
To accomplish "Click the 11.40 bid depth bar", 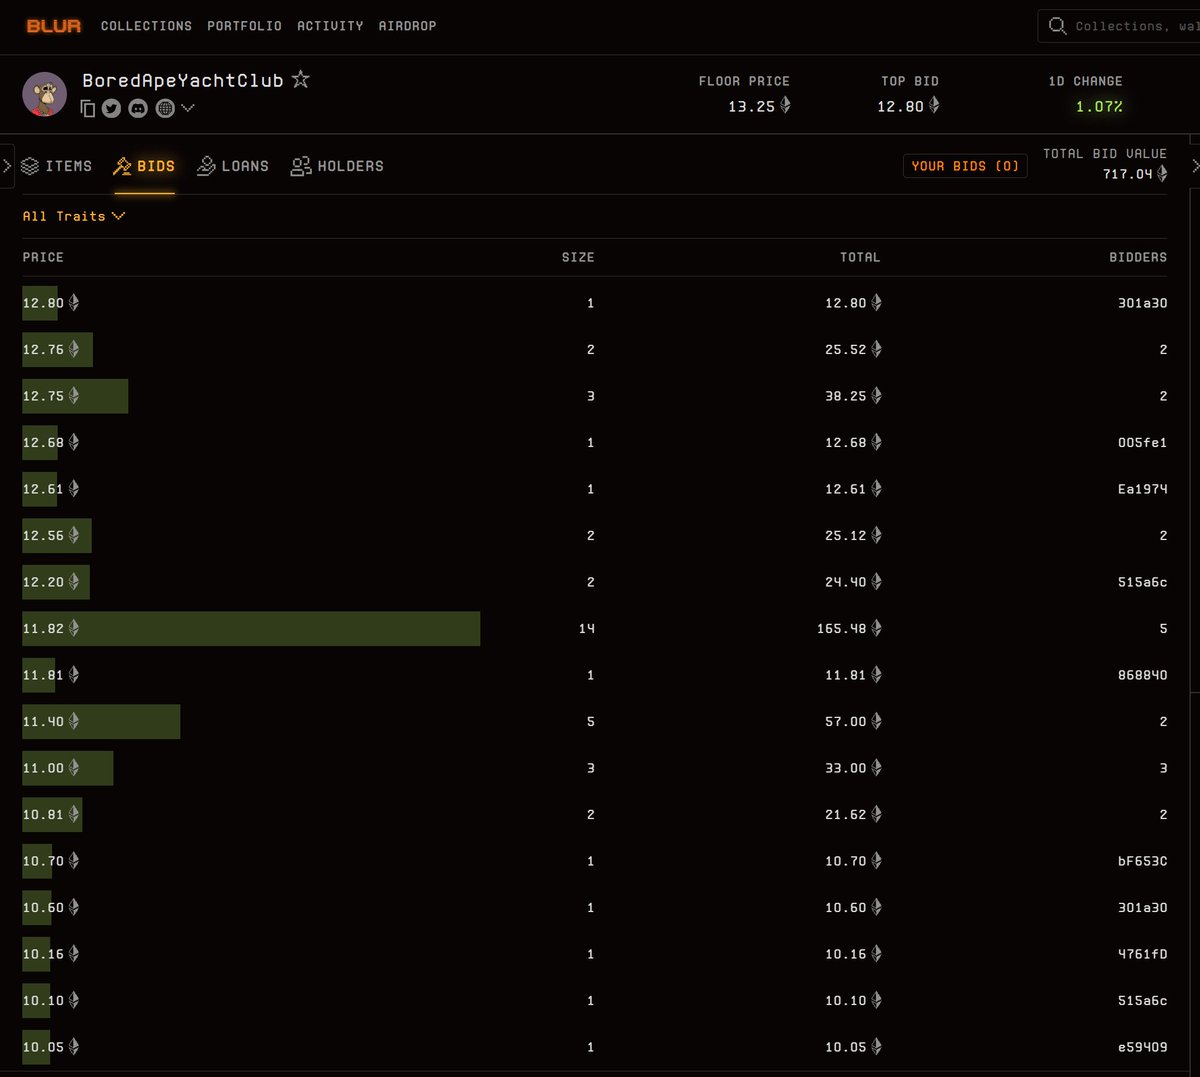I will click(x=101, y=721).
